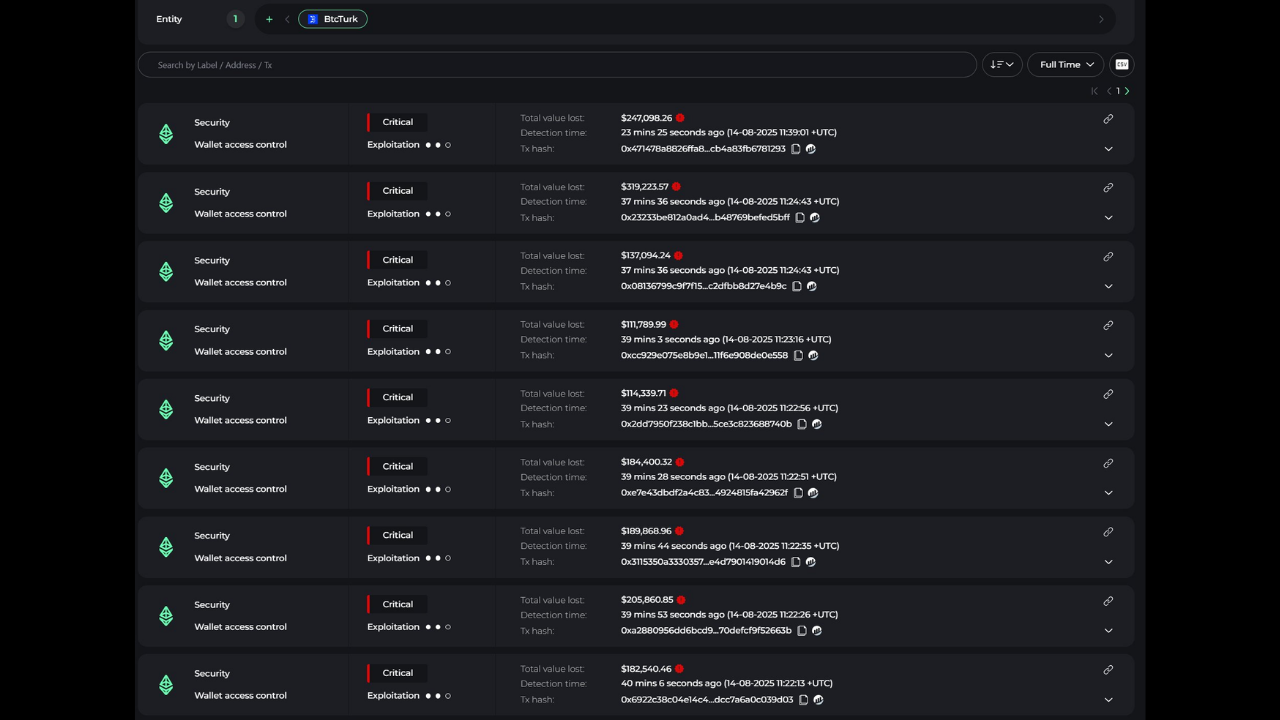Image resolution: width=1280 pixels, height=720 pixels.
Task: Go to the next results page
Action: click(x=1127, y=91)
